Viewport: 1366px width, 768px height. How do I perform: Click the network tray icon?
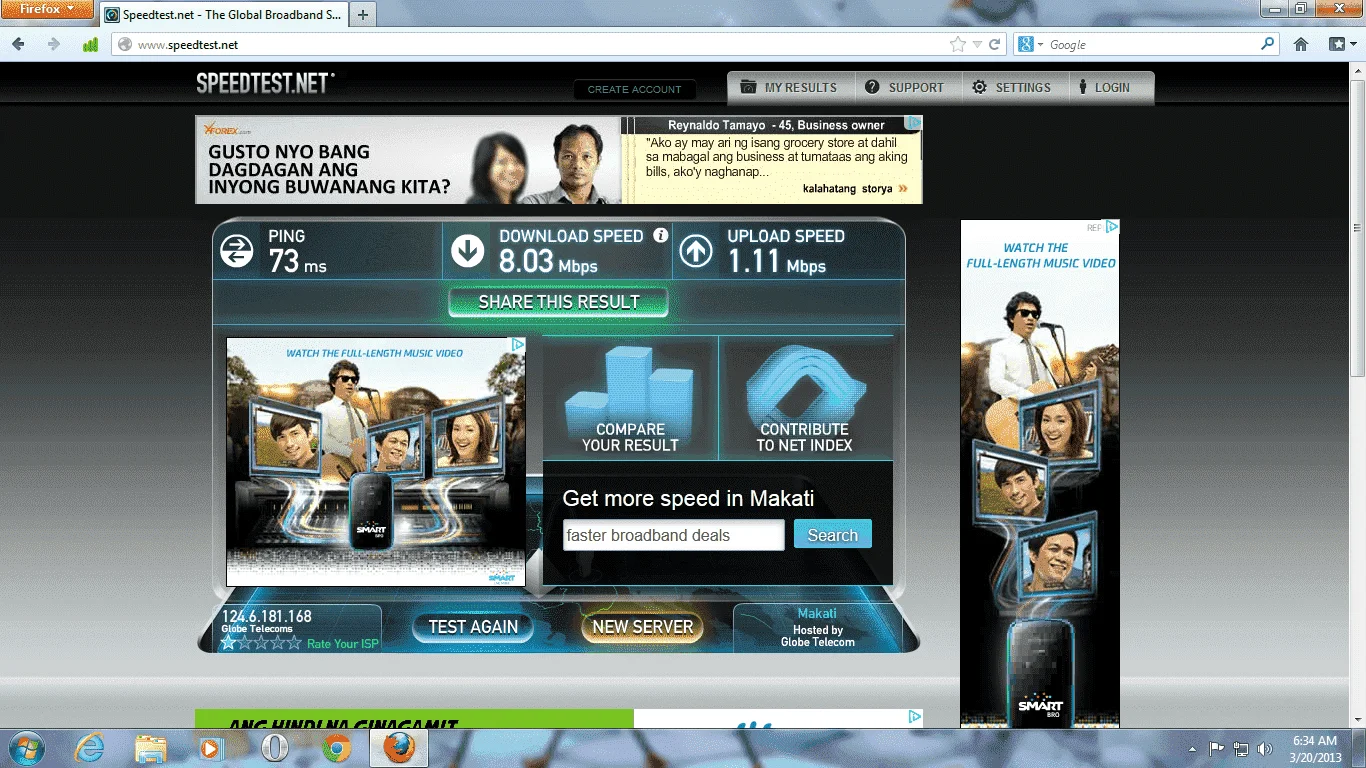click(x=1241, y=748)
